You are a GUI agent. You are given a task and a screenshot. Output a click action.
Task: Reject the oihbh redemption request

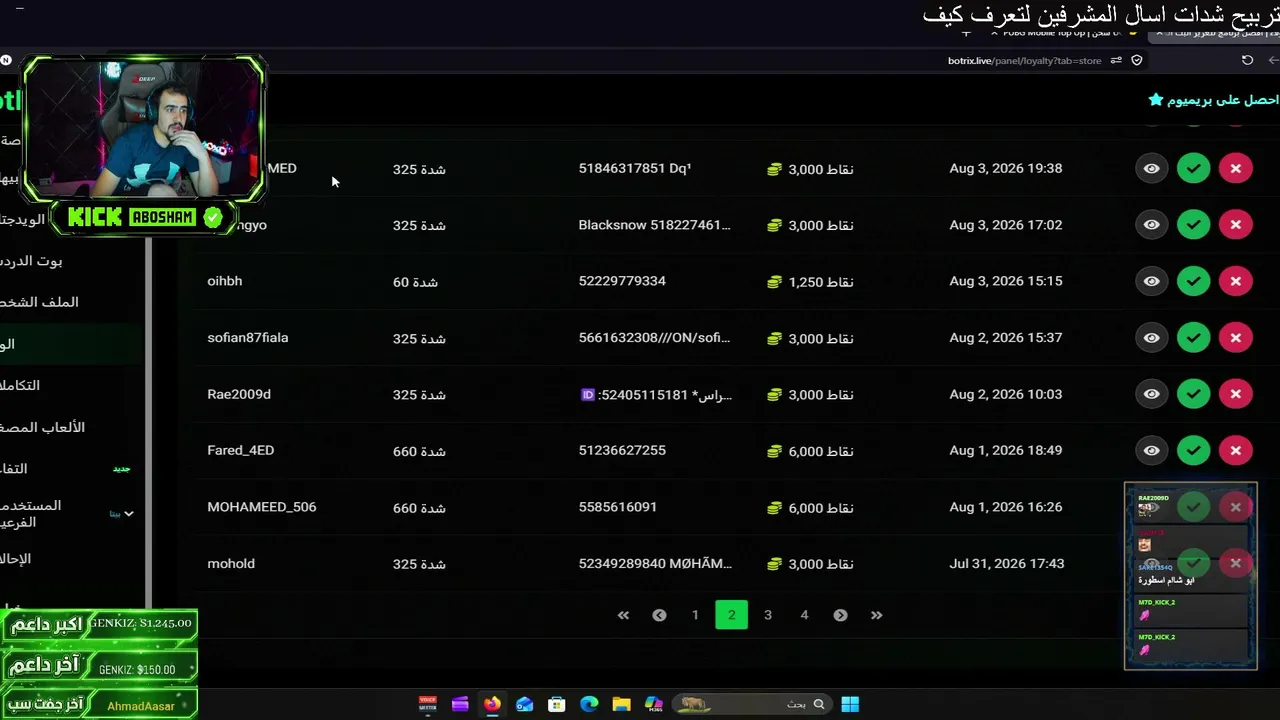1236,282
